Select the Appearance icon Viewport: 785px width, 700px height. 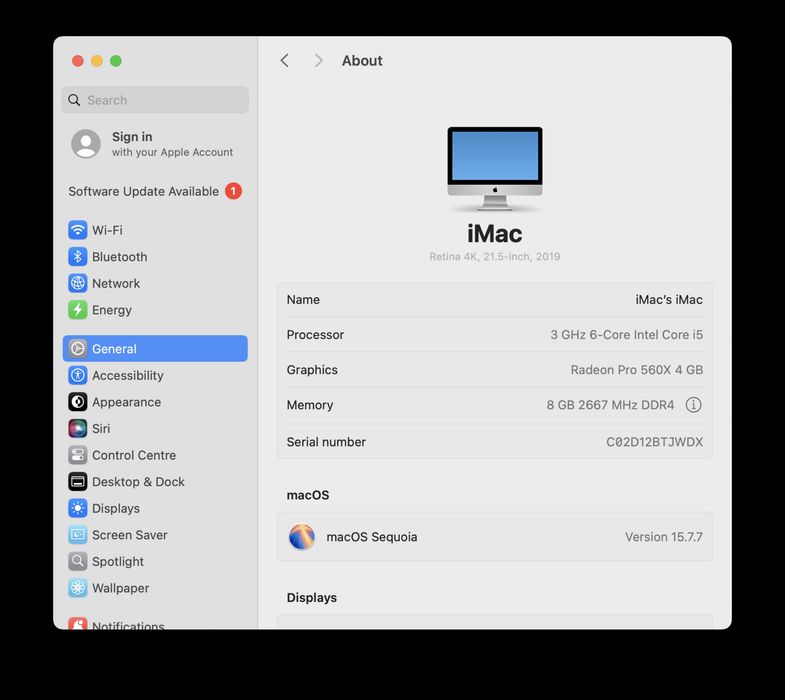78,402
